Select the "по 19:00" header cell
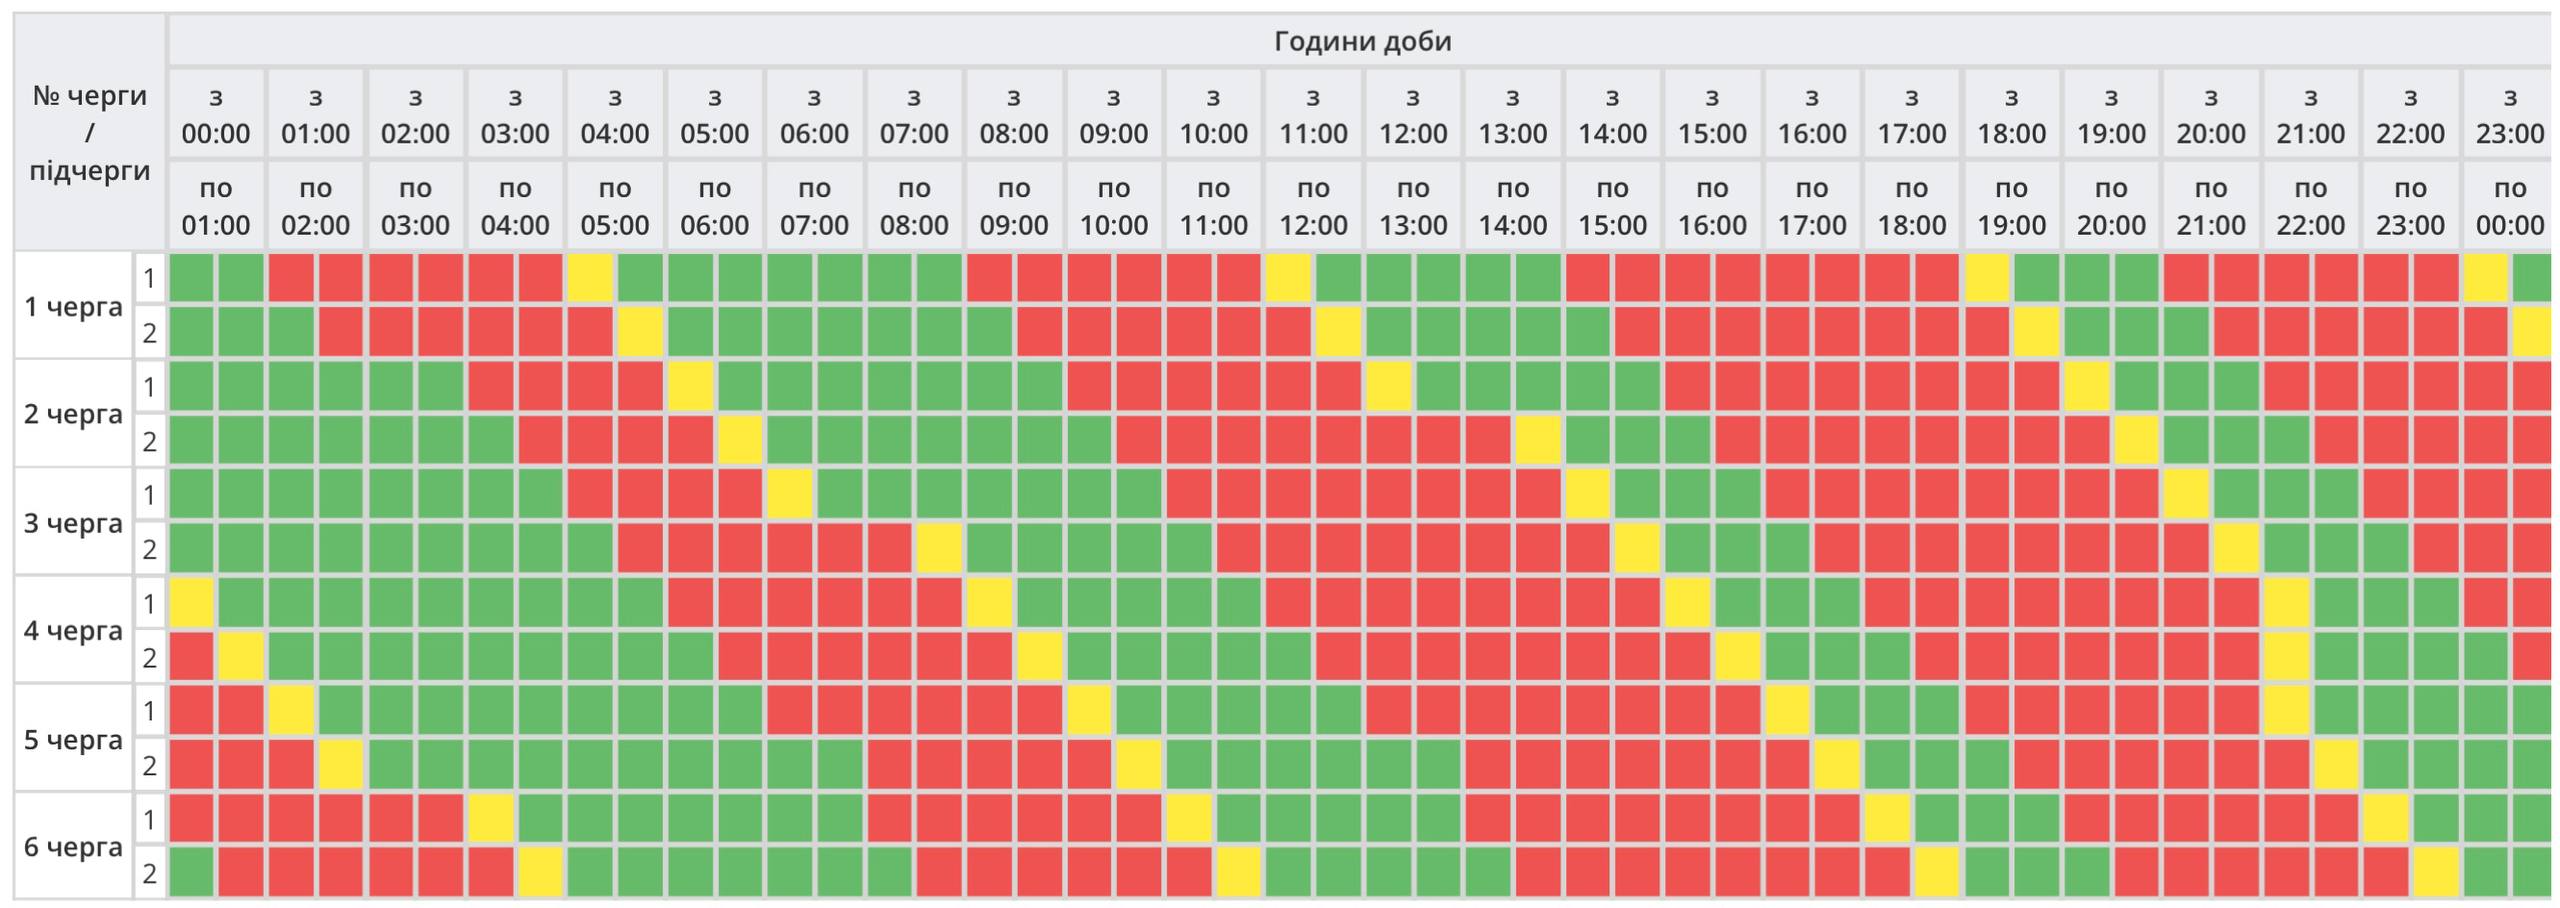2560x908 pixels. click(x=2011, y=206)
